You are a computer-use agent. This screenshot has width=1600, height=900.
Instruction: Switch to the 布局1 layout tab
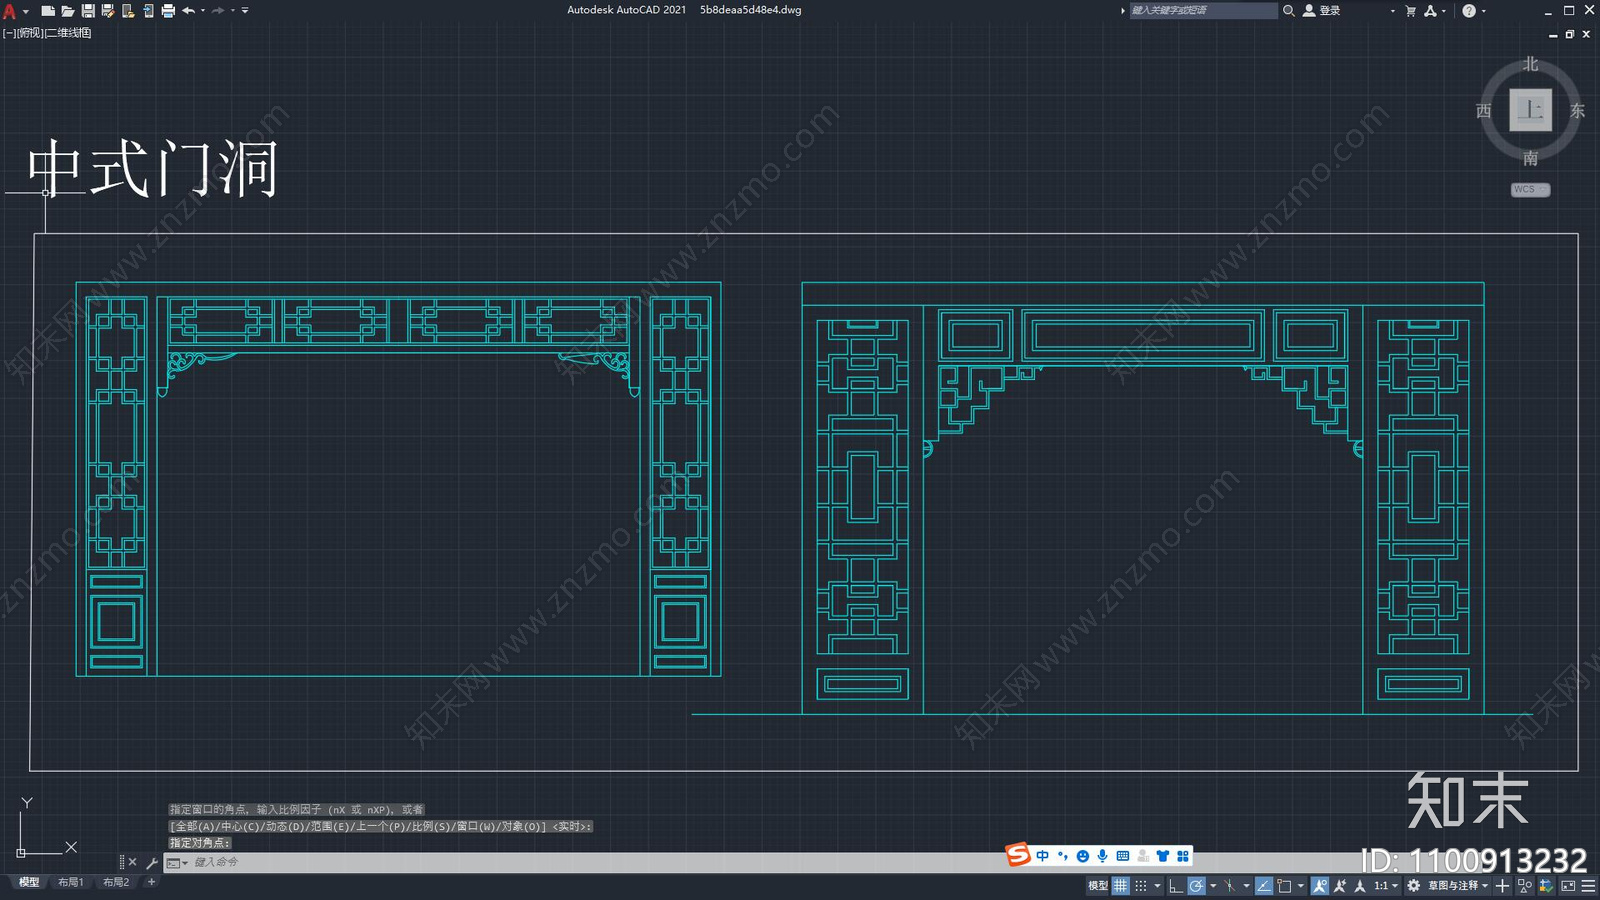71,882
